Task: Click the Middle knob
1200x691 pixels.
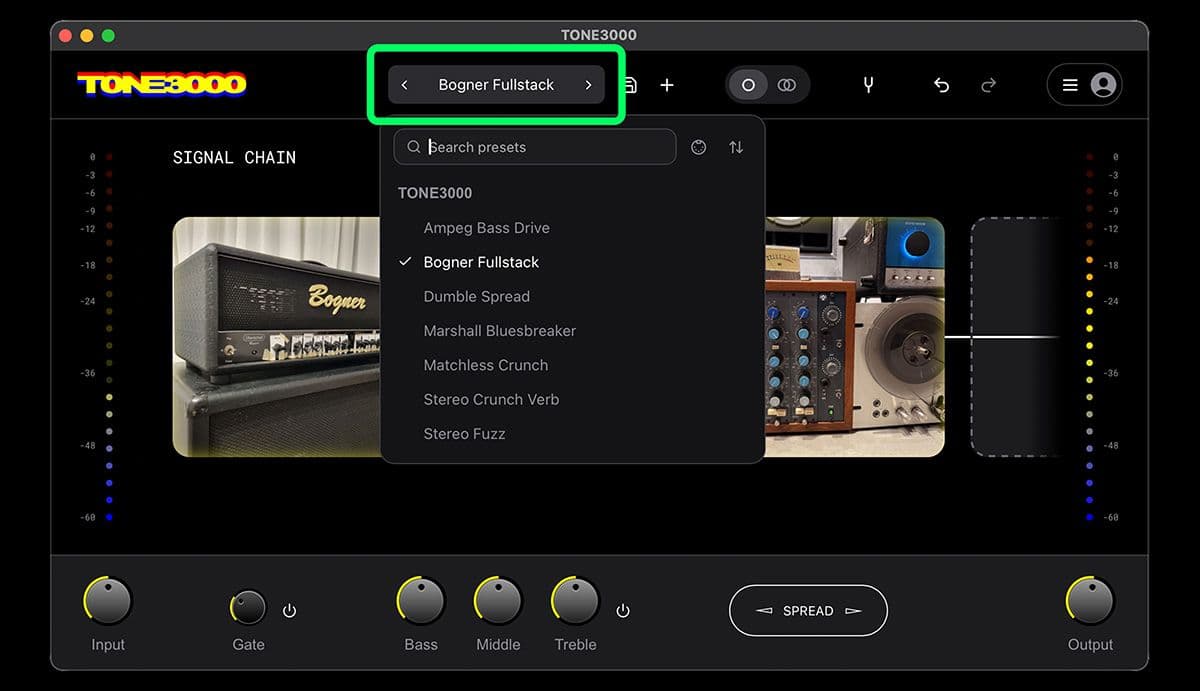Action: (498, 601)
